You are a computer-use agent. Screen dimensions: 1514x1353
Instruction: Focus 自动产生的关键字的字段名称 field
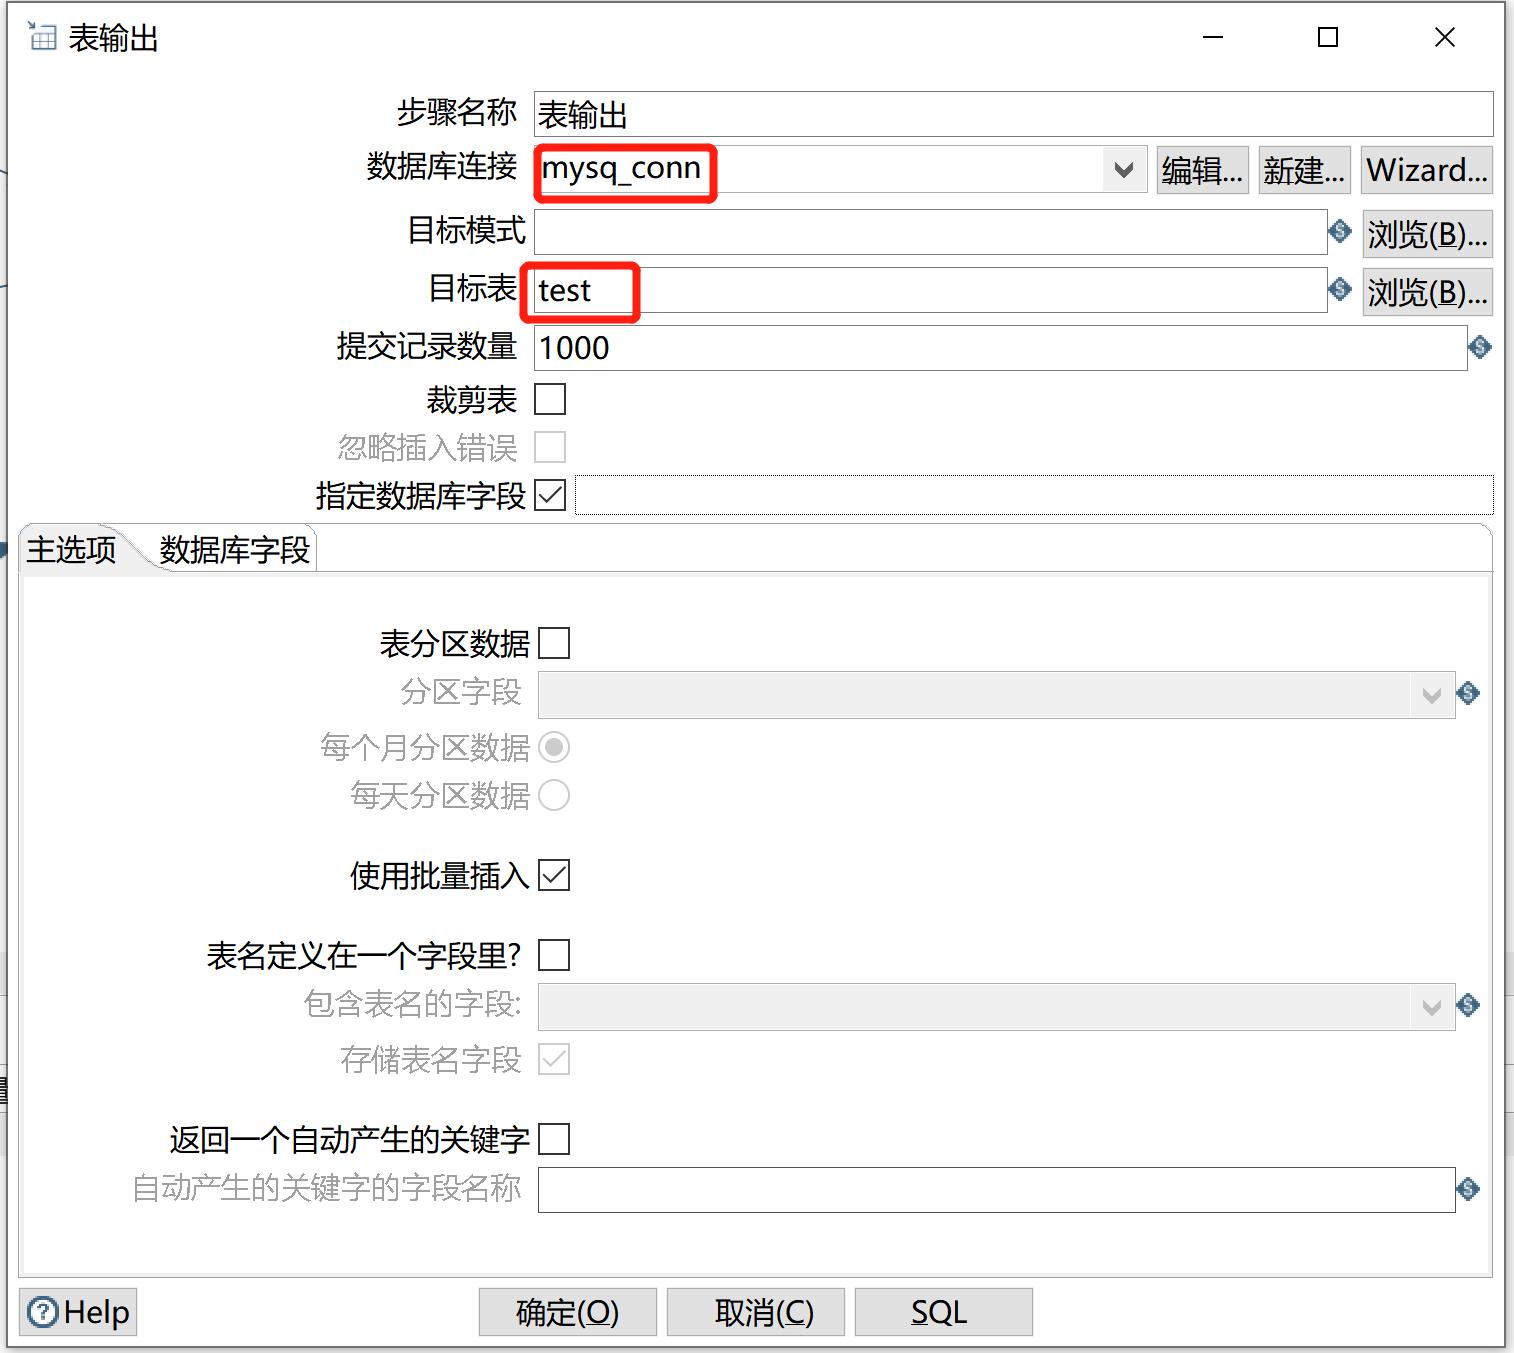pos(997,1190)
